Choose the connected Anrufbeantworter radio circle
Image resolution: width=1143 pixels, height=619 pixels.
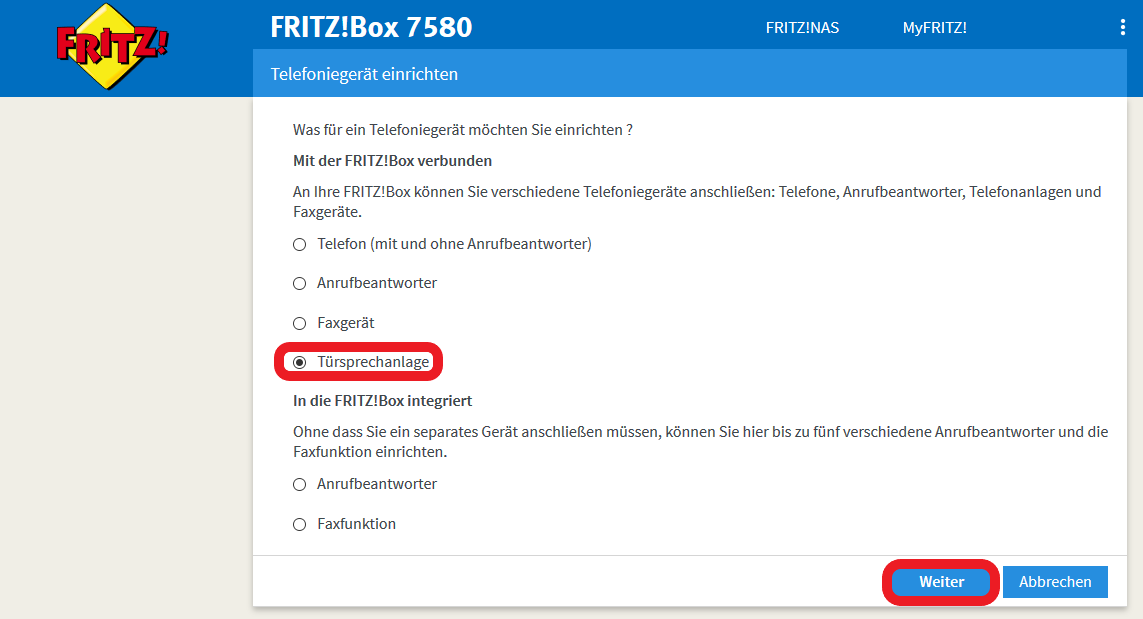[x=299, y=284]
